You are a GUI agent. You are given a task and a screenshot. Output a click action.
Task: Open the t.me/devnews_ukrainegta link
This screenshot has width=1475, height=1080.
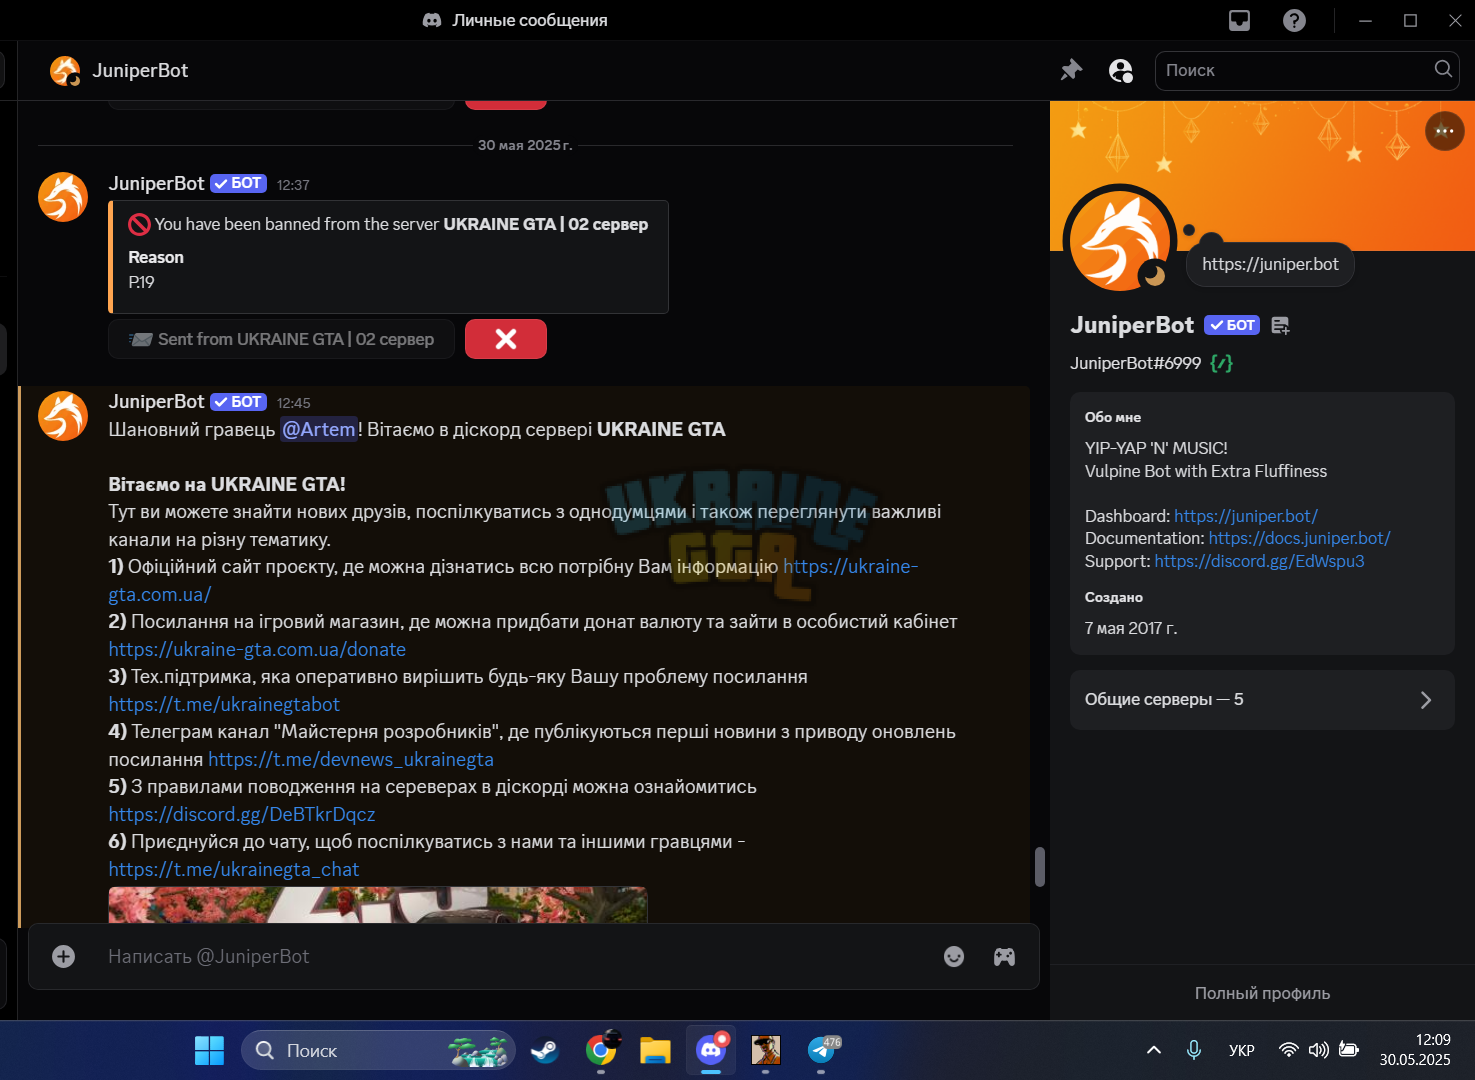click(x=351, y=760)
